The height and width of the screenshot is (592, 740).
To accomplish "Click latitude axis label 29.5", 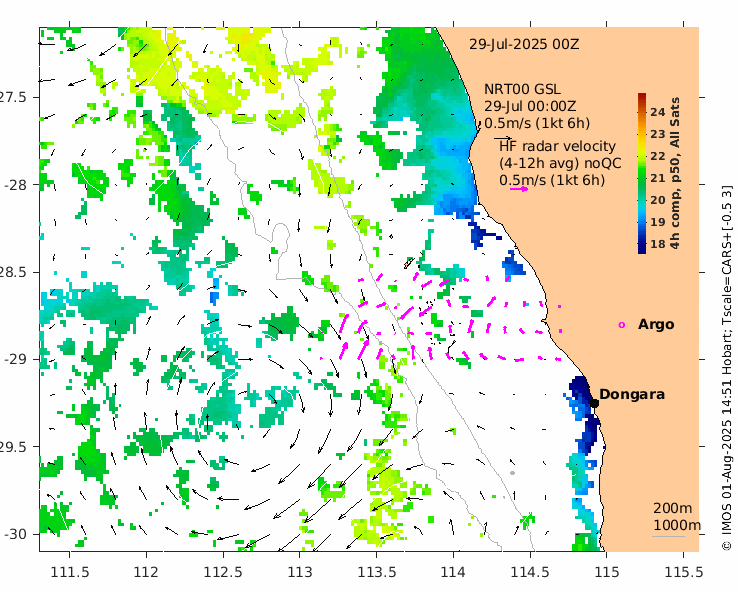I will point(13,447).
